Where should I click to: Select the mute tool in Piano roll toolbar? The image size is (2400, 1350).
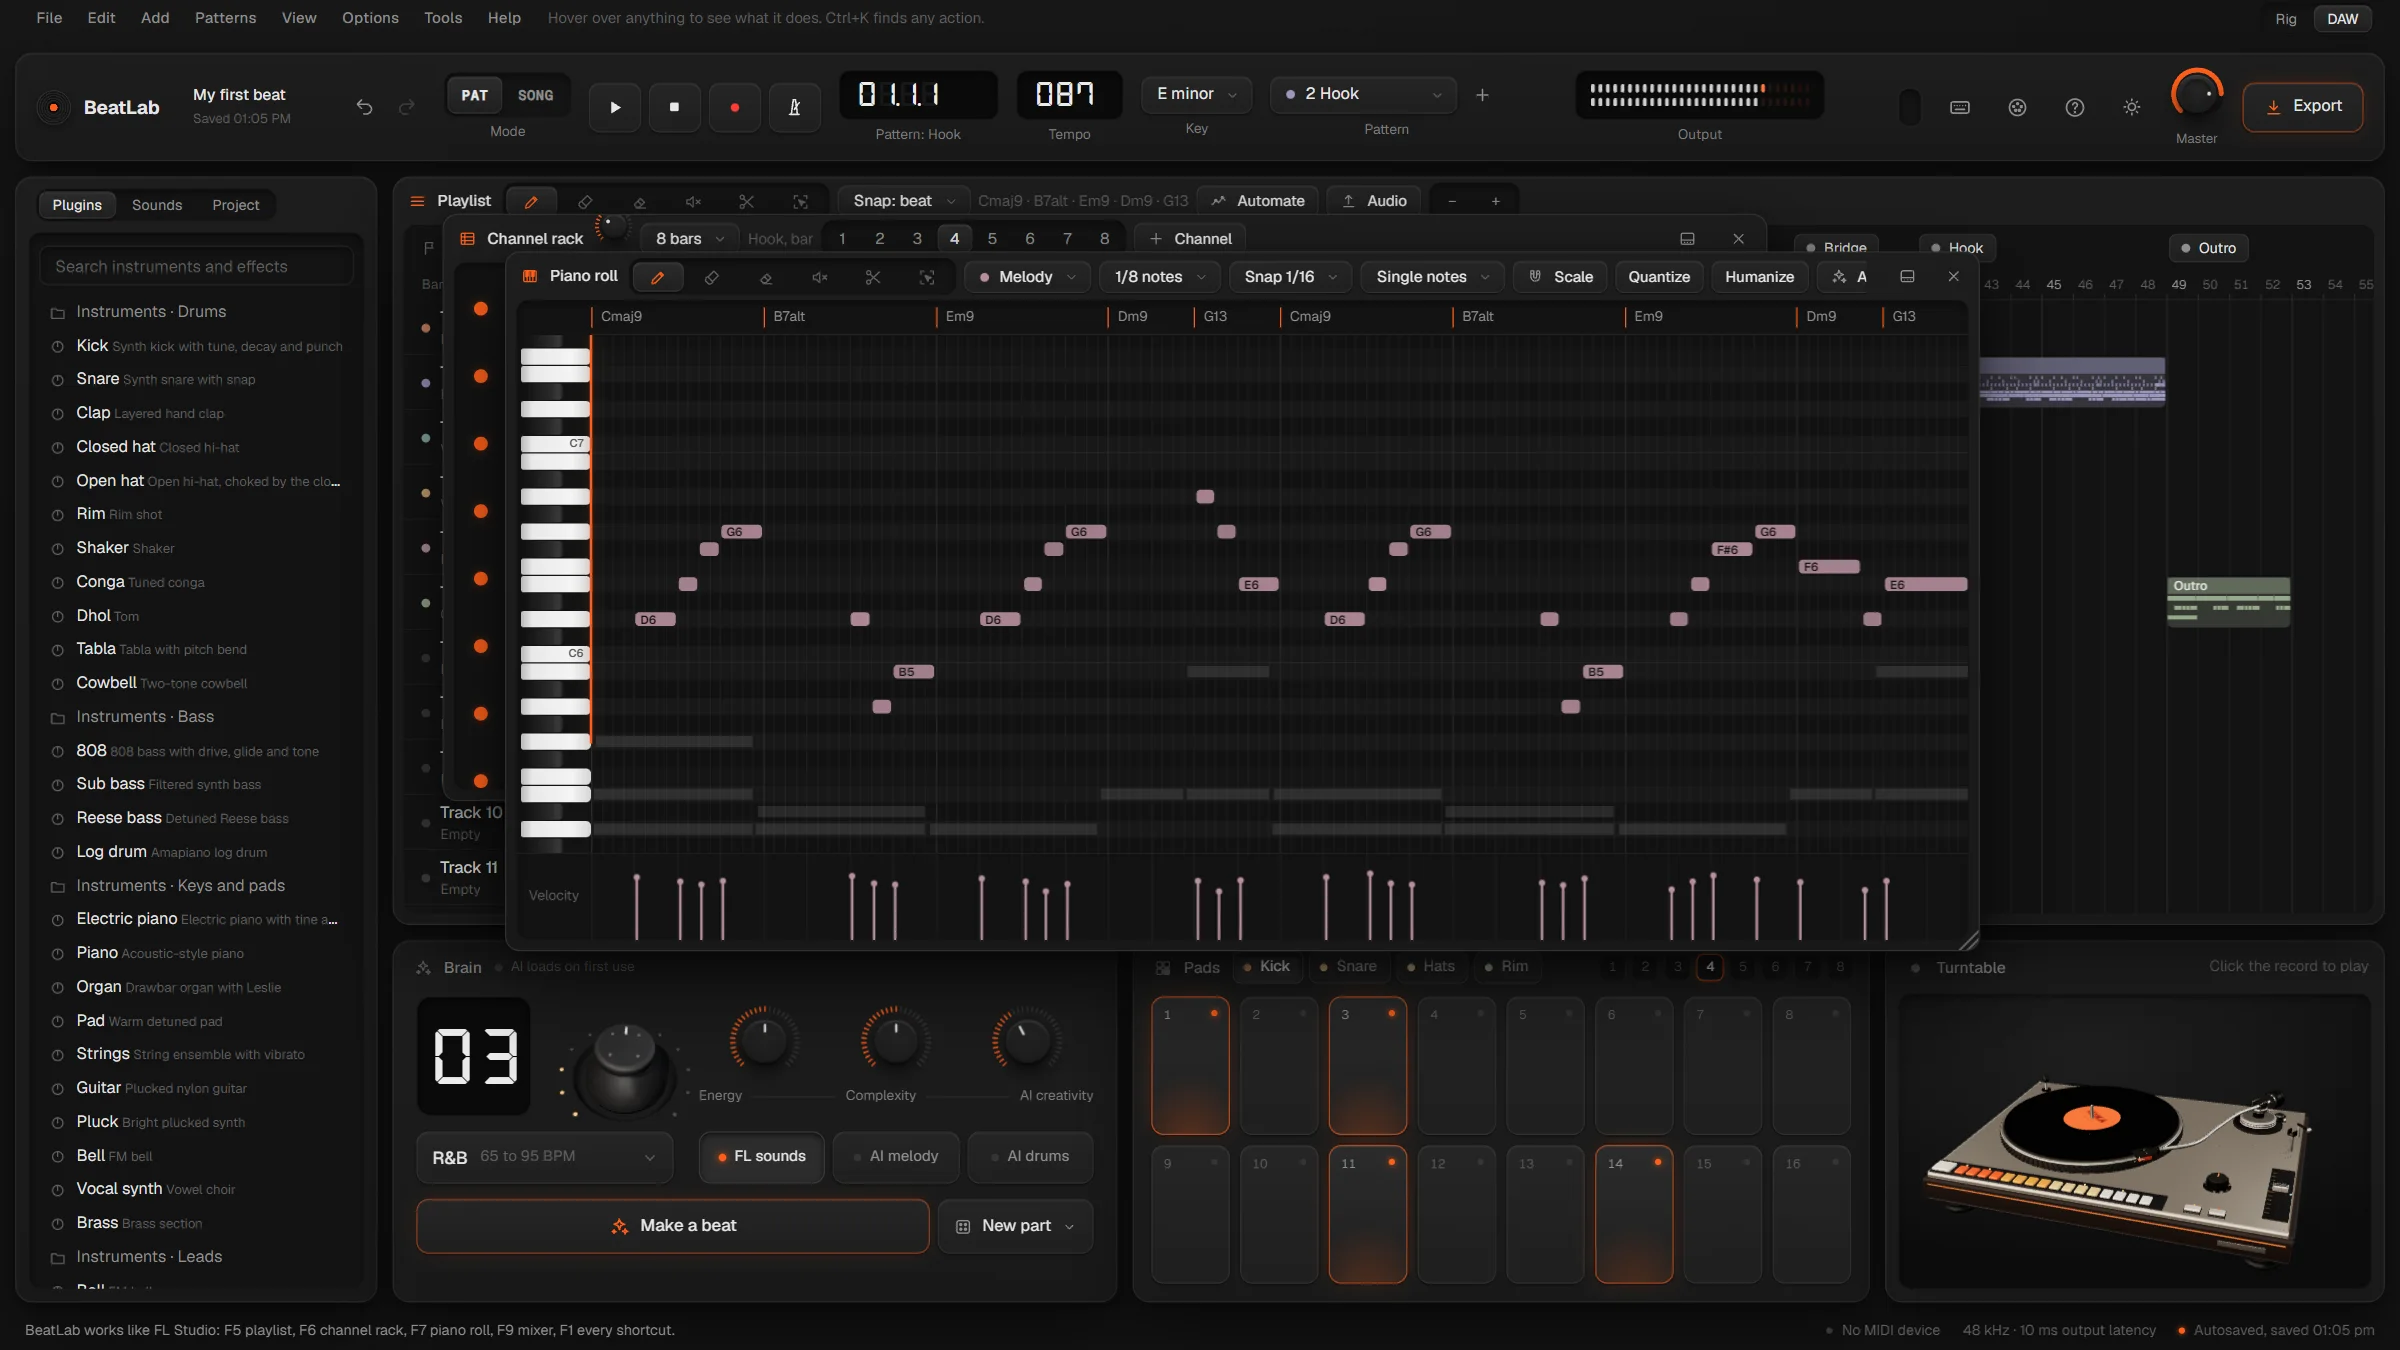coord(819,277)
